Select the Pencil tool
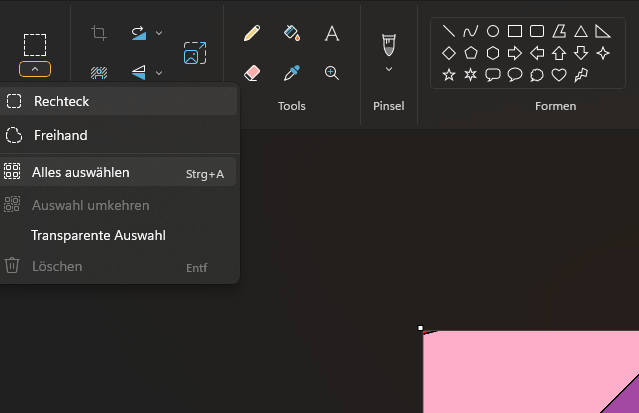Image resolution: width=639 pixels, height=413 pixels. pyautogui.click(x=252, y=33)
